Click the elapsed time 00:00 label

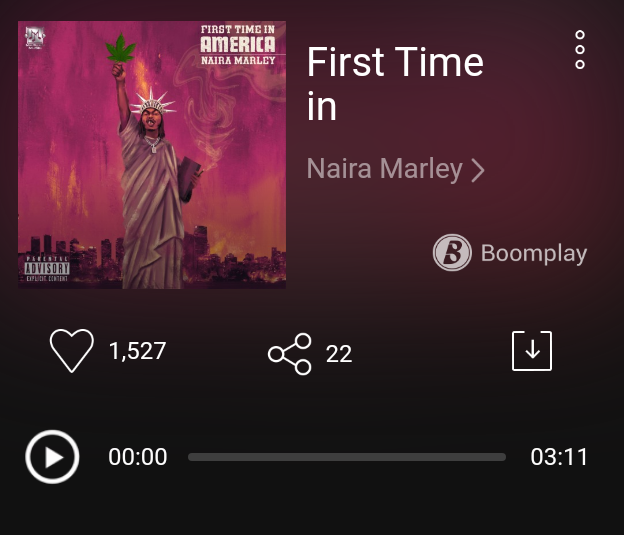[x=138, y=457]
